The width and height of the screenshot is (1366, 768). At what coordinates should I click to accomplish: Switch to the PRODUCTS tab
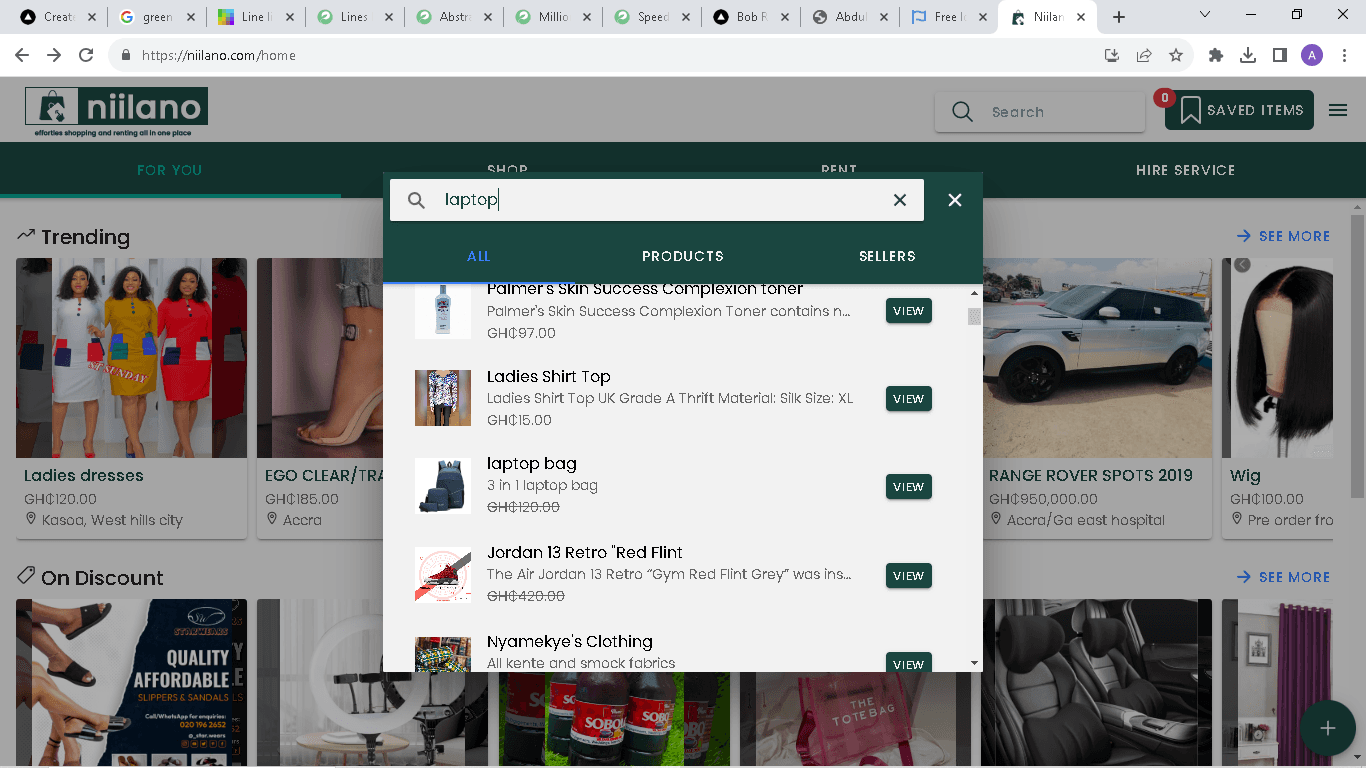[x=683, y=256]
